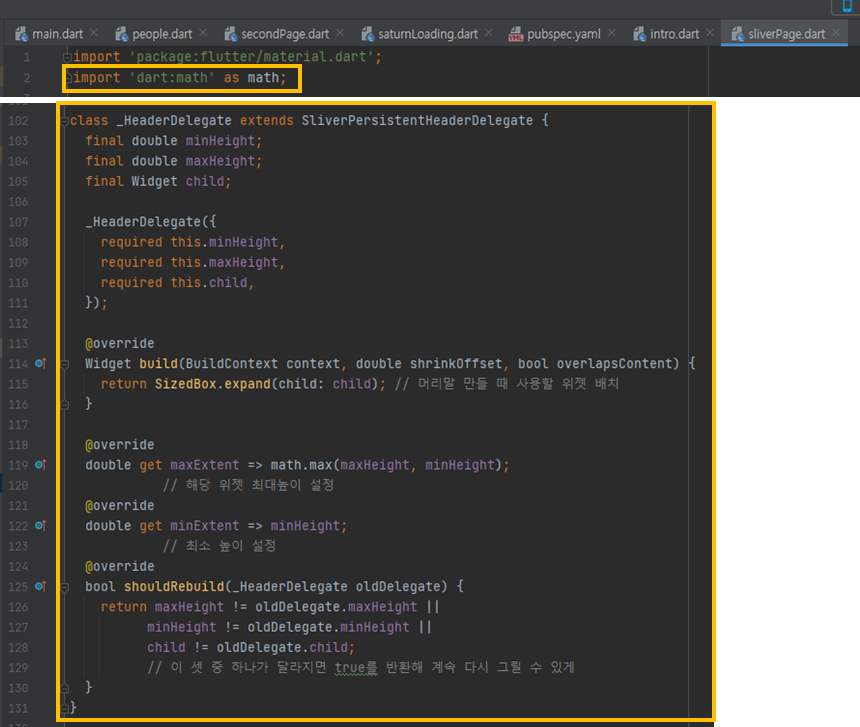Collapse the _HeaderDelegate class fold on line 102
The height and width of the screenshot is (727, 860).
(x=65, y=121)
